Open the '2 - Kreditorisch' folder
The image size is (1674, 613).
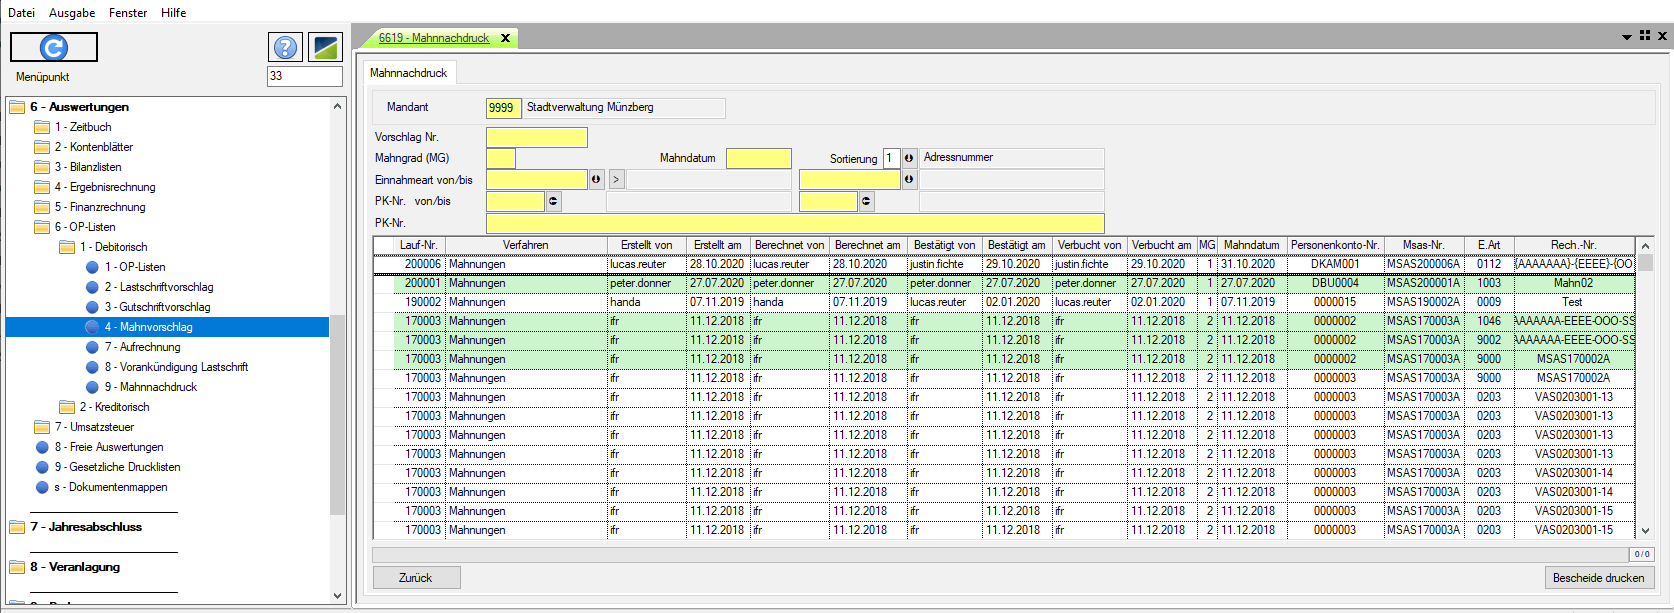[114, 407]
